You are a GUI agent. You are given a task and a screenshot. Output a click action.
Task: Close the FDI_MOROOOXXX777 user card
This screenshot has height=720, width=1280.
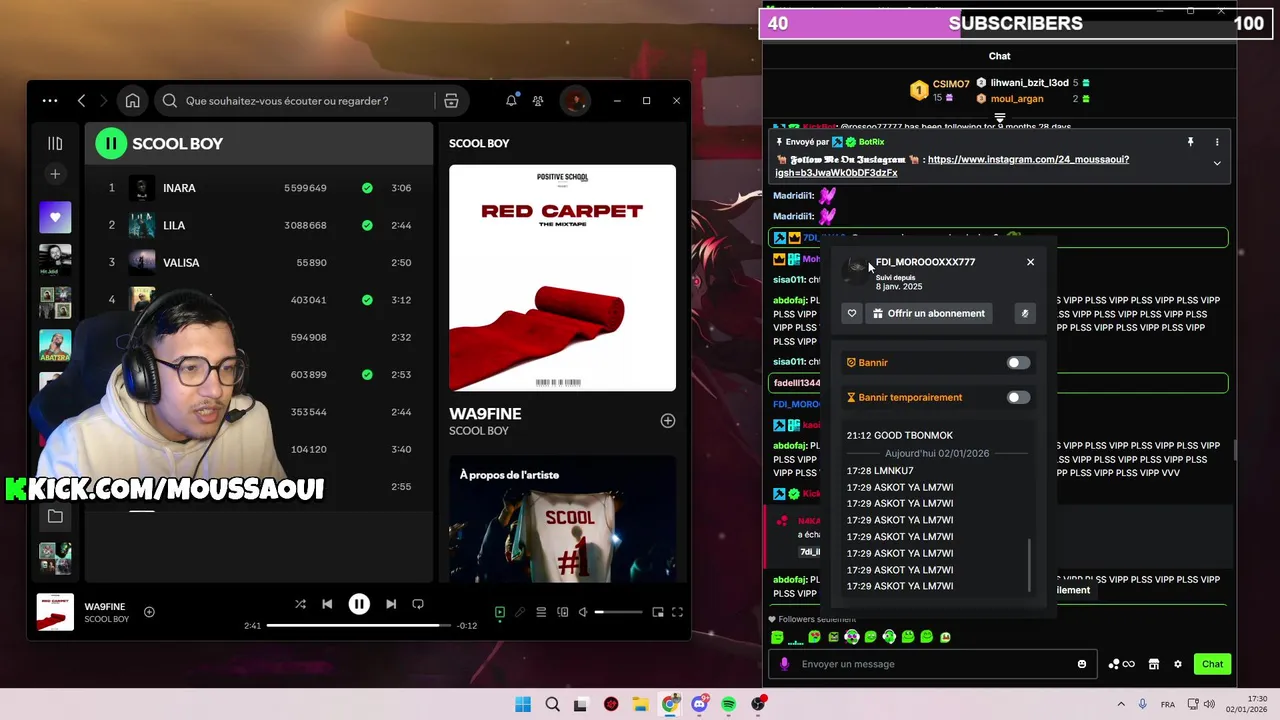click(1030, 262)
